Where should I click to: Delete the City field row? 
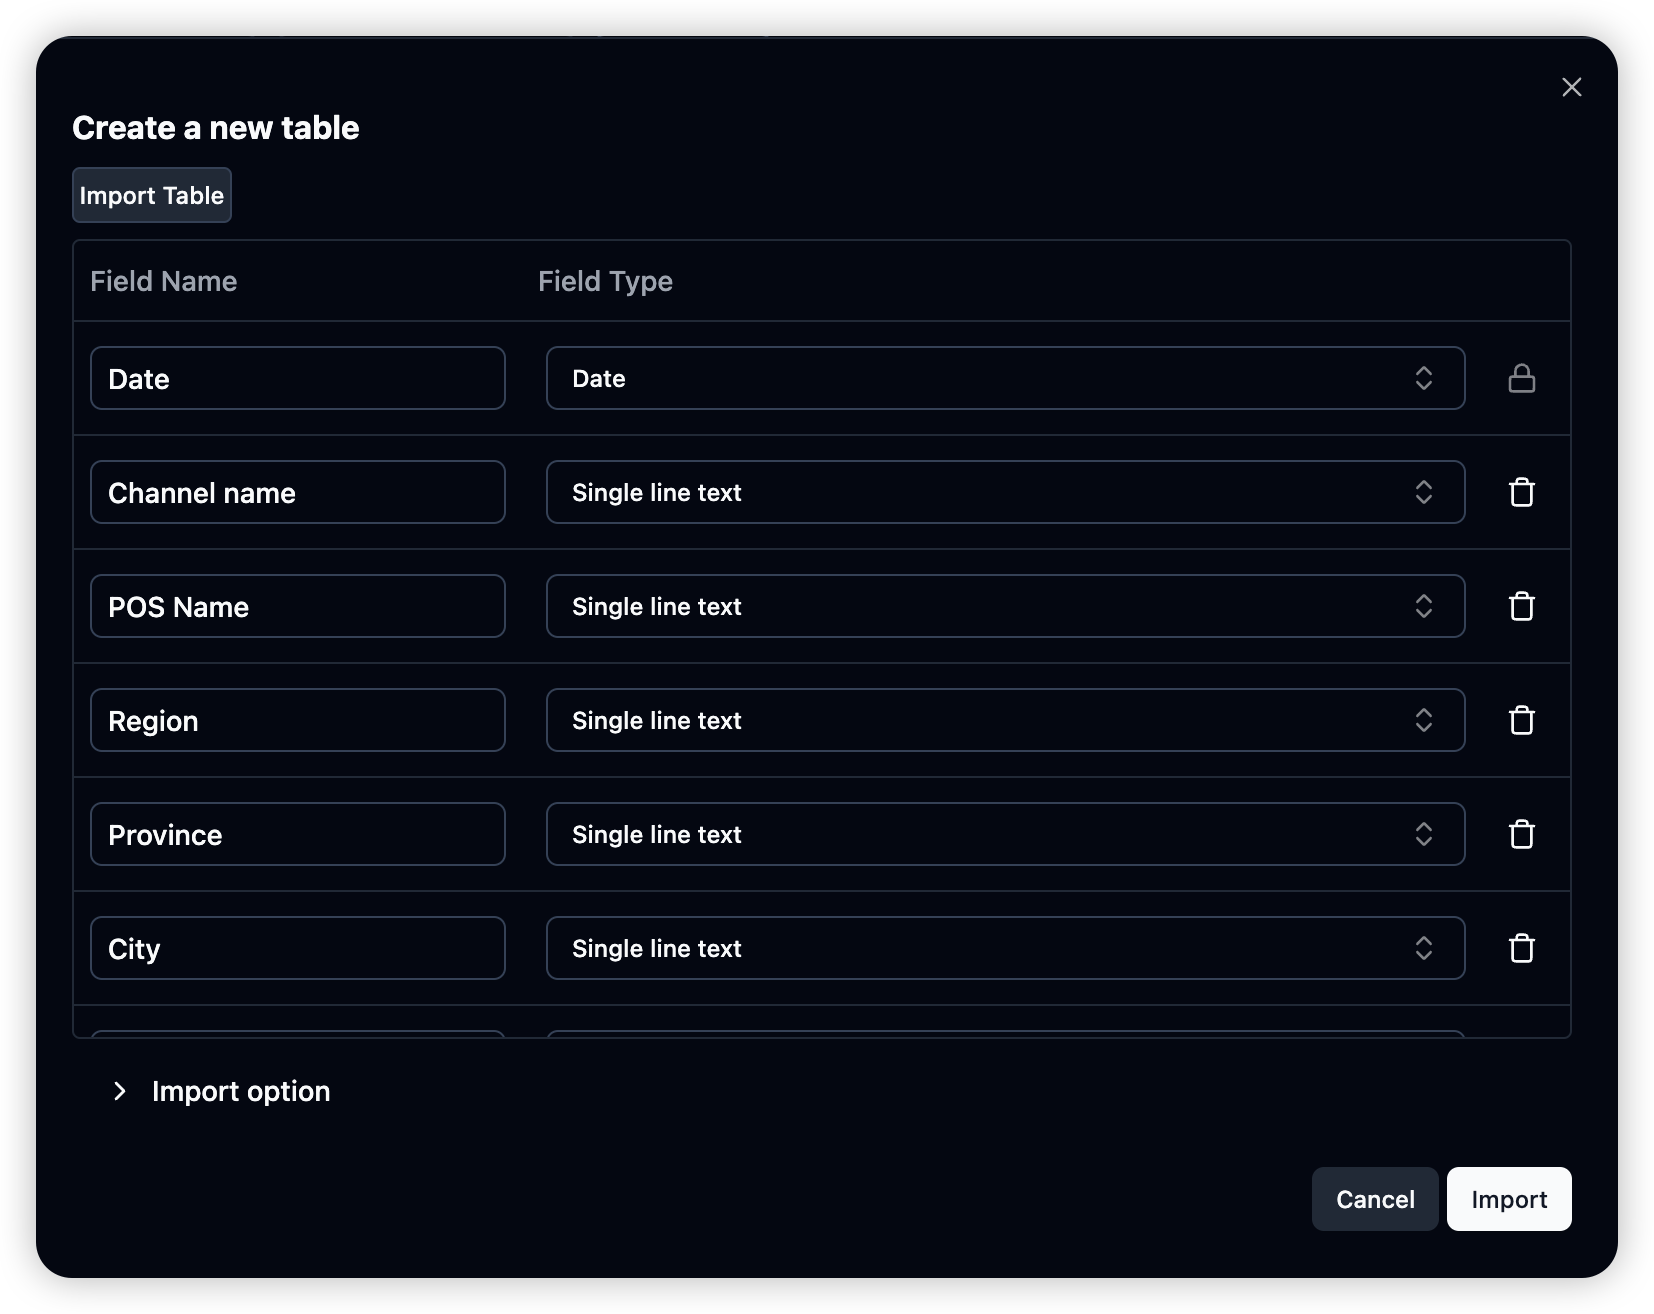click(x=1521, y=948)
